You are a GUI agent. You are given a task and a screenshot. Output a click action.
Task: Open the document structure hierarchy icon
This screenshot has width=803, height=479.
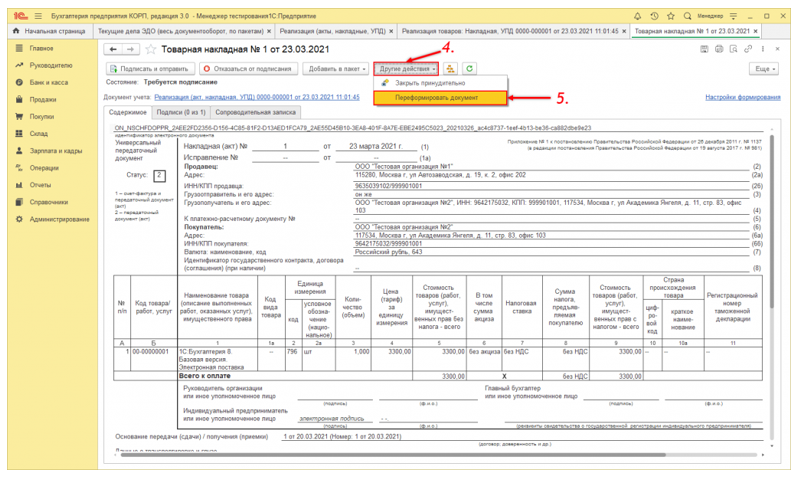(450, 69)
